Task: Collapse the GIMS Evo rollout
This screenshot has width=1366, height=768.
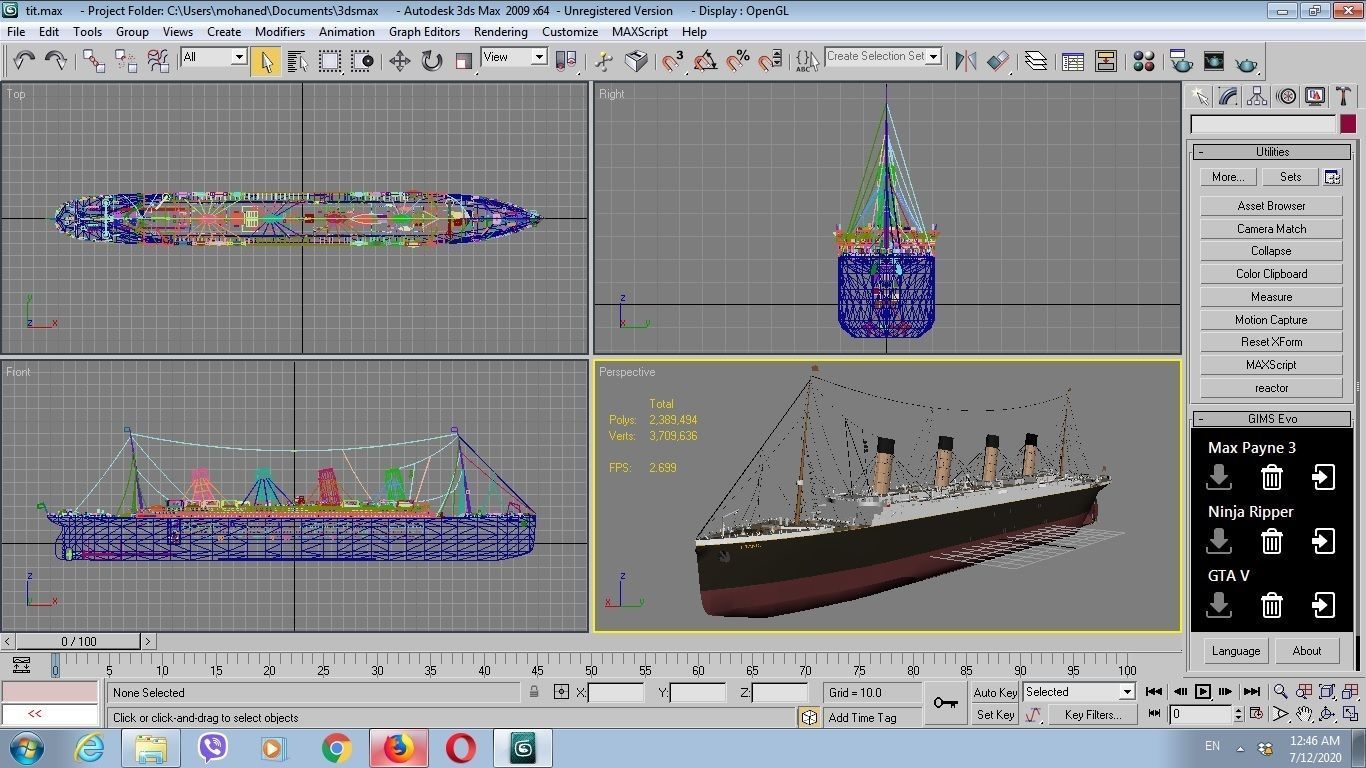Action: (x=1272, y=419)
